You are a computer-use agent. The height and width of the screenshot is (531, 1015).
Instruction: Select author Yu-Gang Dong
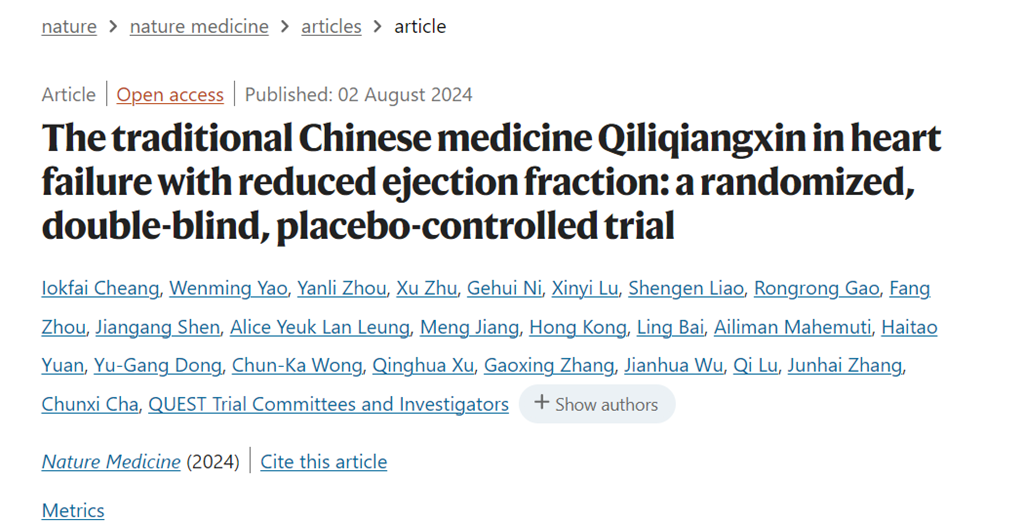point(157,365)
